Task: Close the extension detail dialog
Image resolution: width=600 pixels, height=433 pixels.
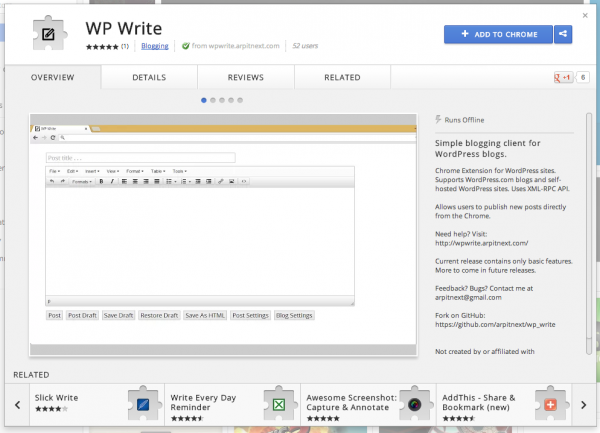Action: click(x=585, y=15)
